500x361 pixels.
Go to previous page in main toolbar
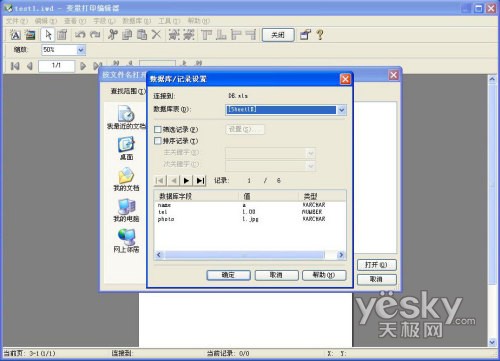[30, 66]
